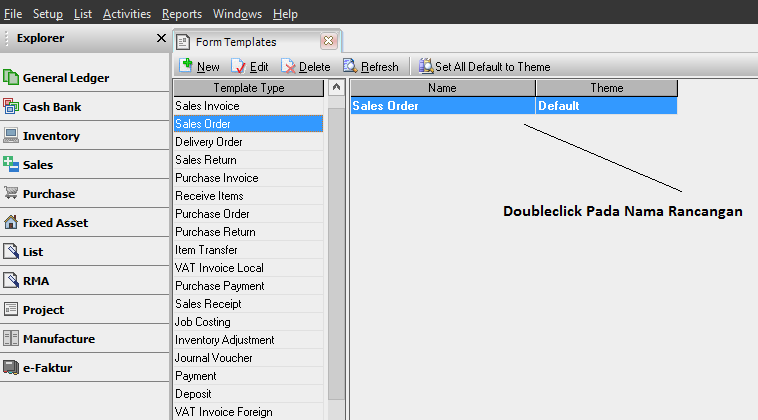The image size is (758, 420).
Task: Click the Theme column header
Action: pos(607,88)
